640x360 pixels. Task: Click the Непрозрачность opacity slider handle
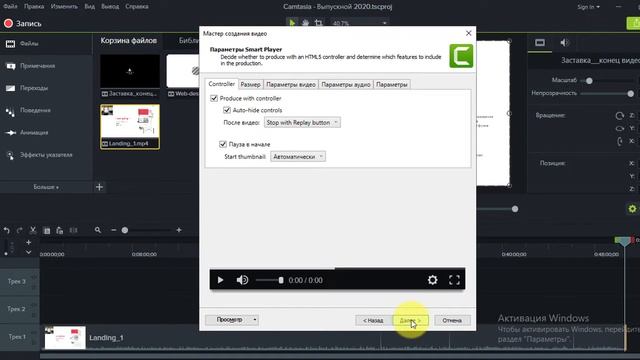631,94
